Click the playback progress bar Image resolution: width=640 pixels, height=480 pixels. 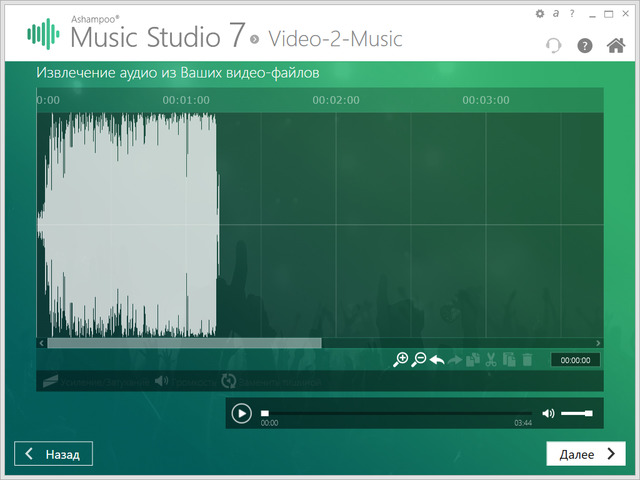pyautogui.click(x=397, y=413)
